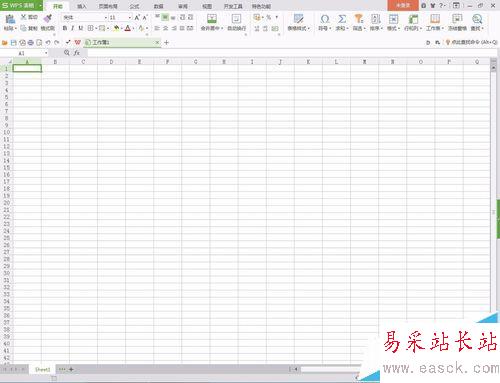Click the Filter funnel icon
This screenshot has width=500, height=383.
[359, 18]
